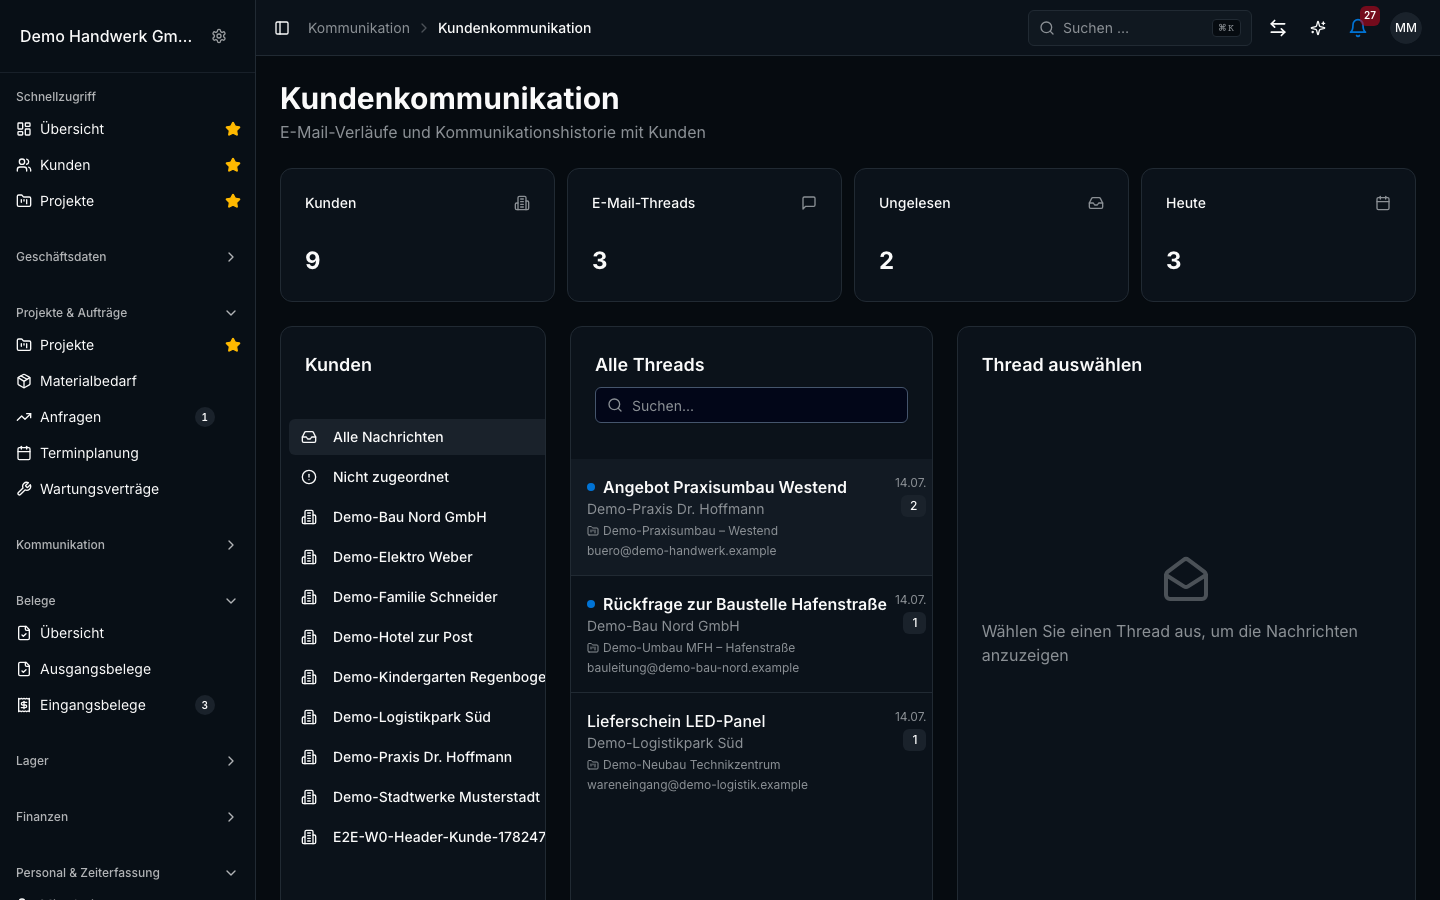Click the search magnifier icon in Alle Threads

point(615,405)
